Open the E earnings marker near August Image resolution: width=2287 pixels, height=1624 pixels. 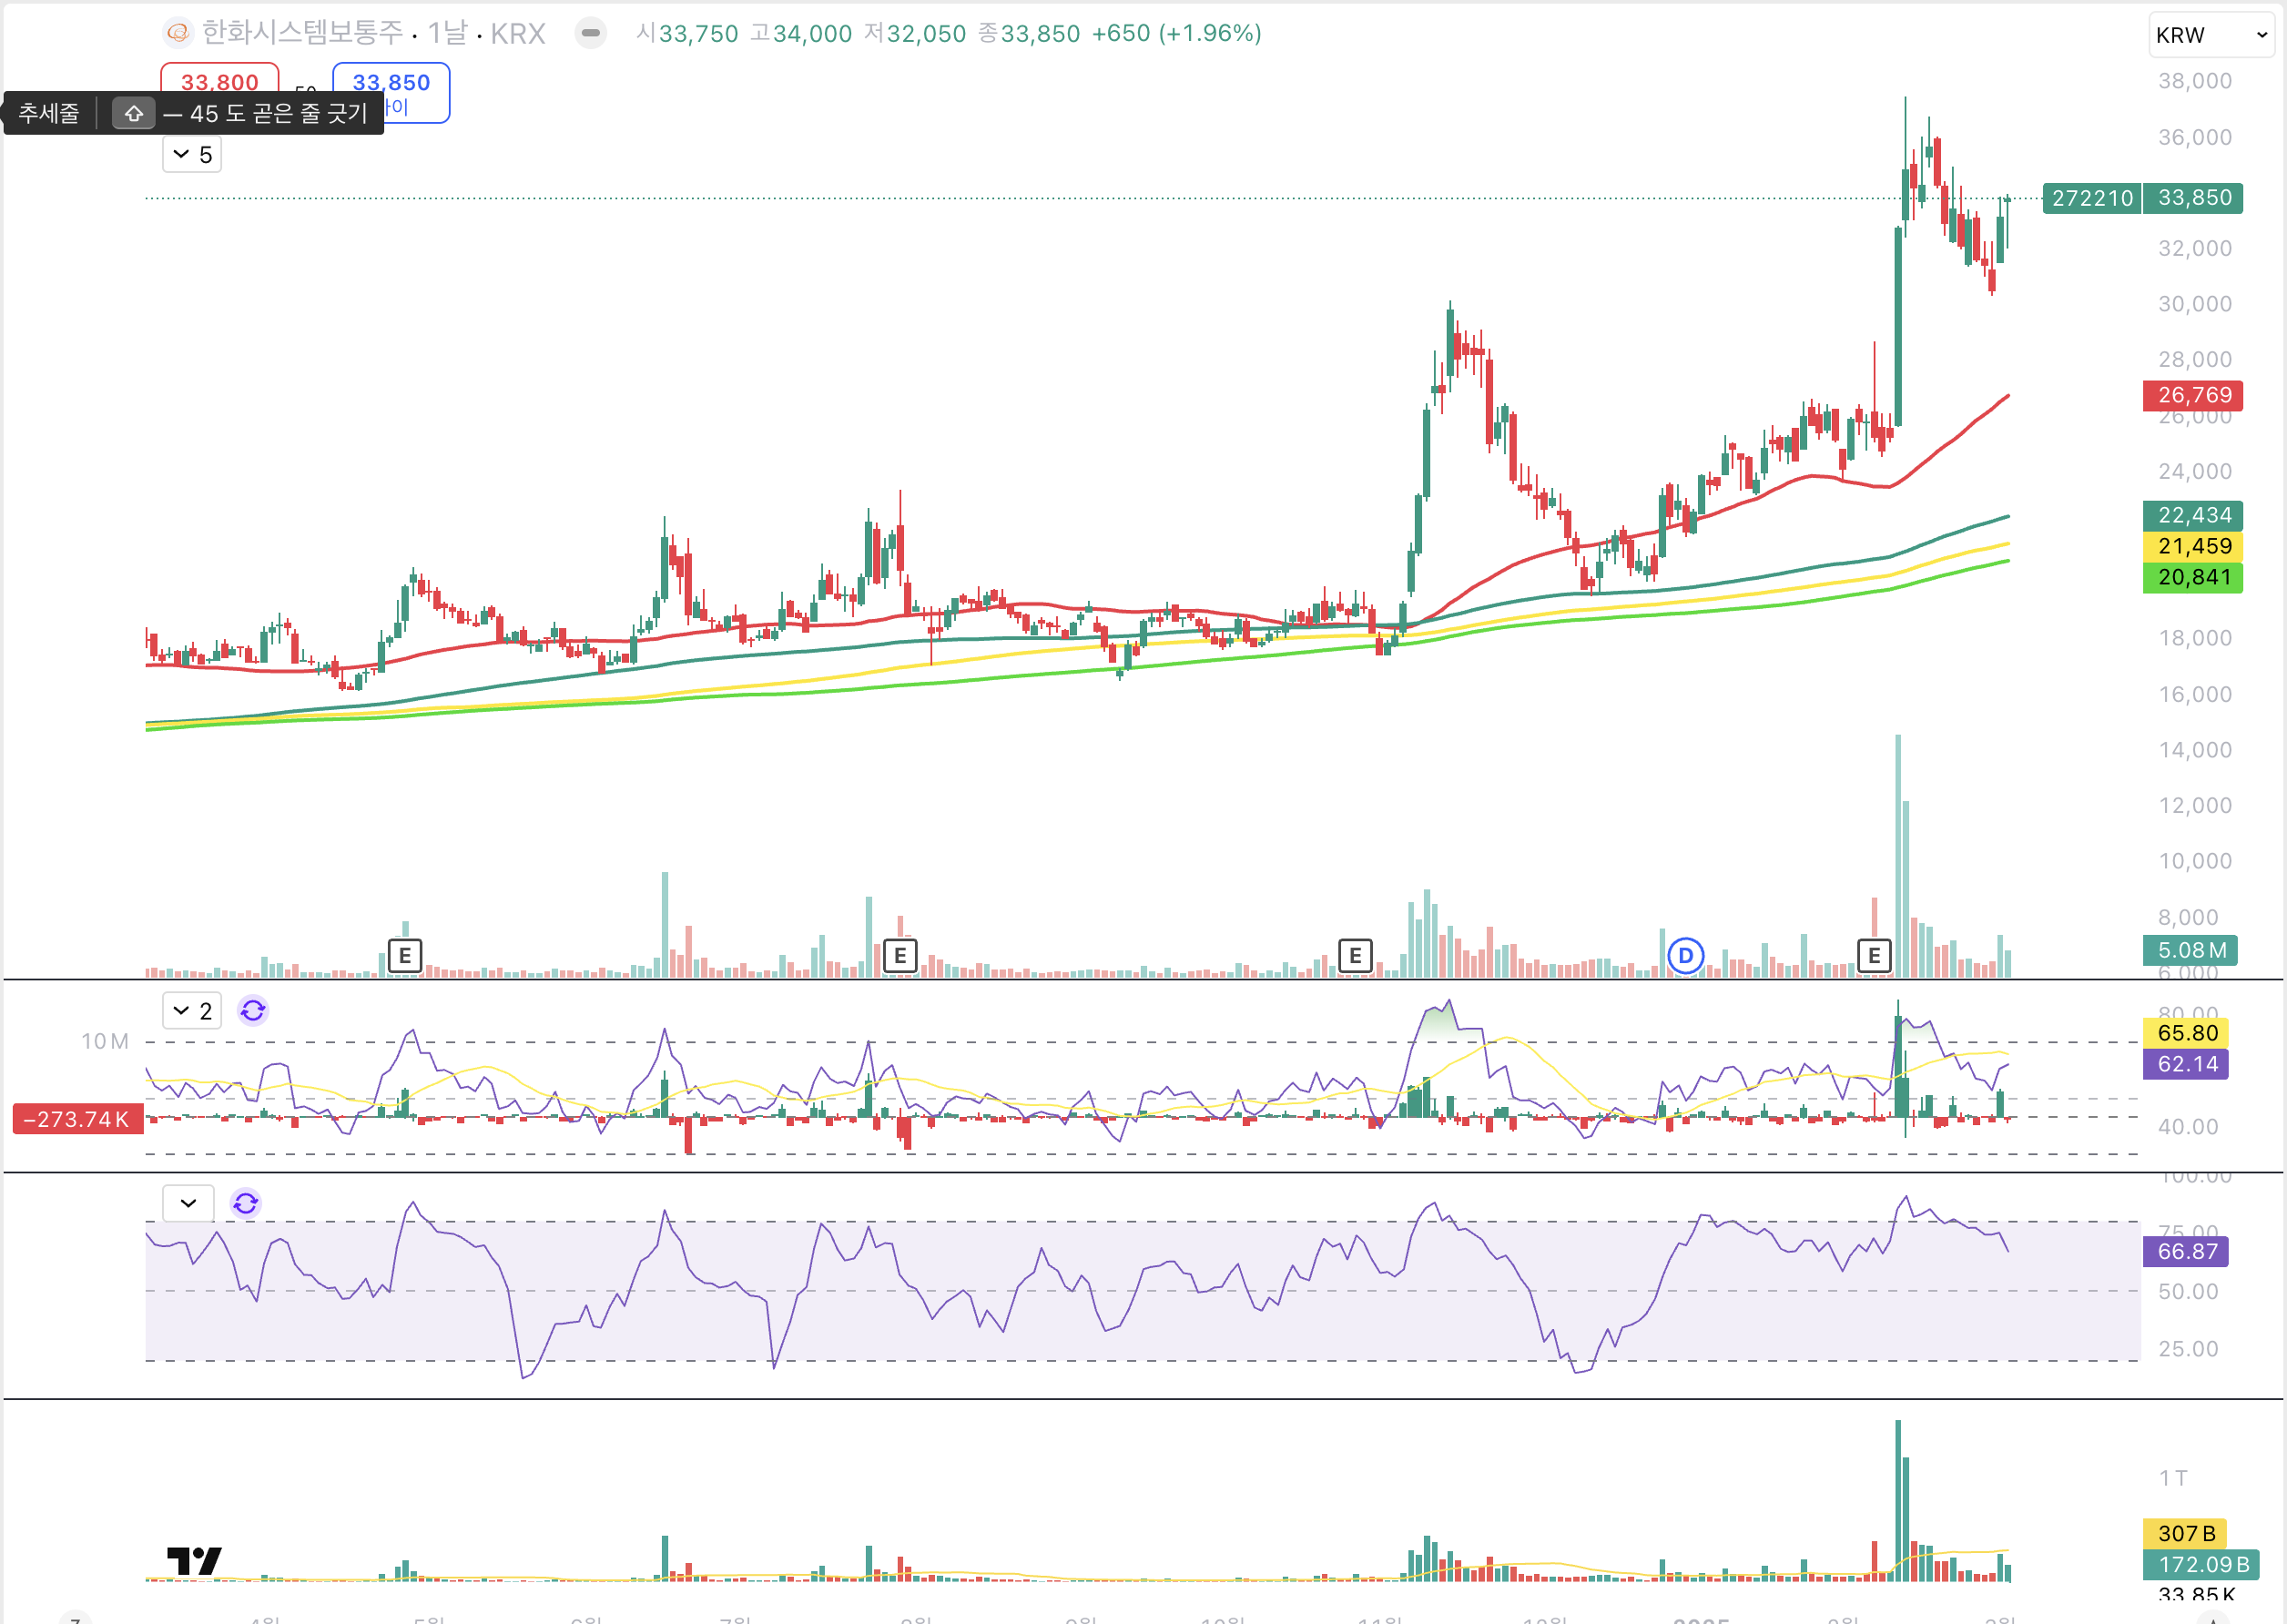900,955
